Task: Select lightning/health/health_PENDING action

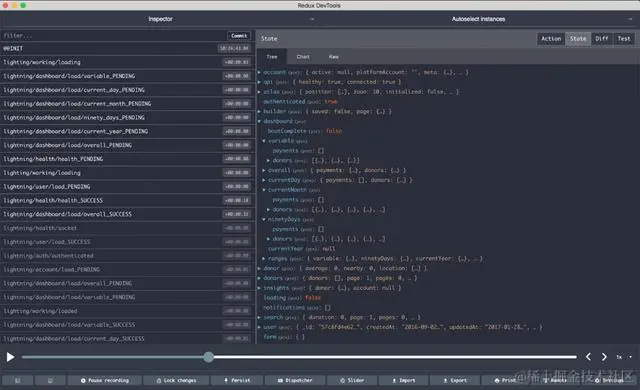Action: [x=127, y=159]
